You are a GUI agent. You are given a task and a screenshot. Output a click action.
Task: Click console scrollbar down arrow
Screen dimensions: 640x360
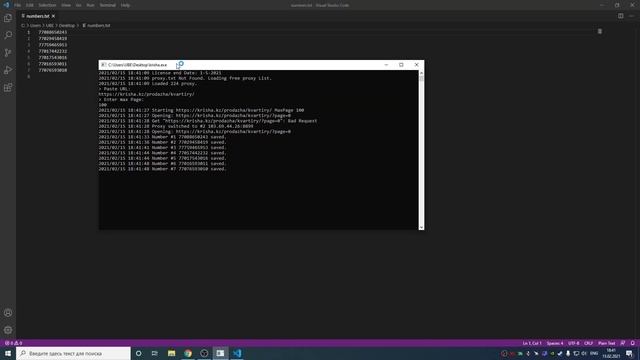[x=421, y=227]
